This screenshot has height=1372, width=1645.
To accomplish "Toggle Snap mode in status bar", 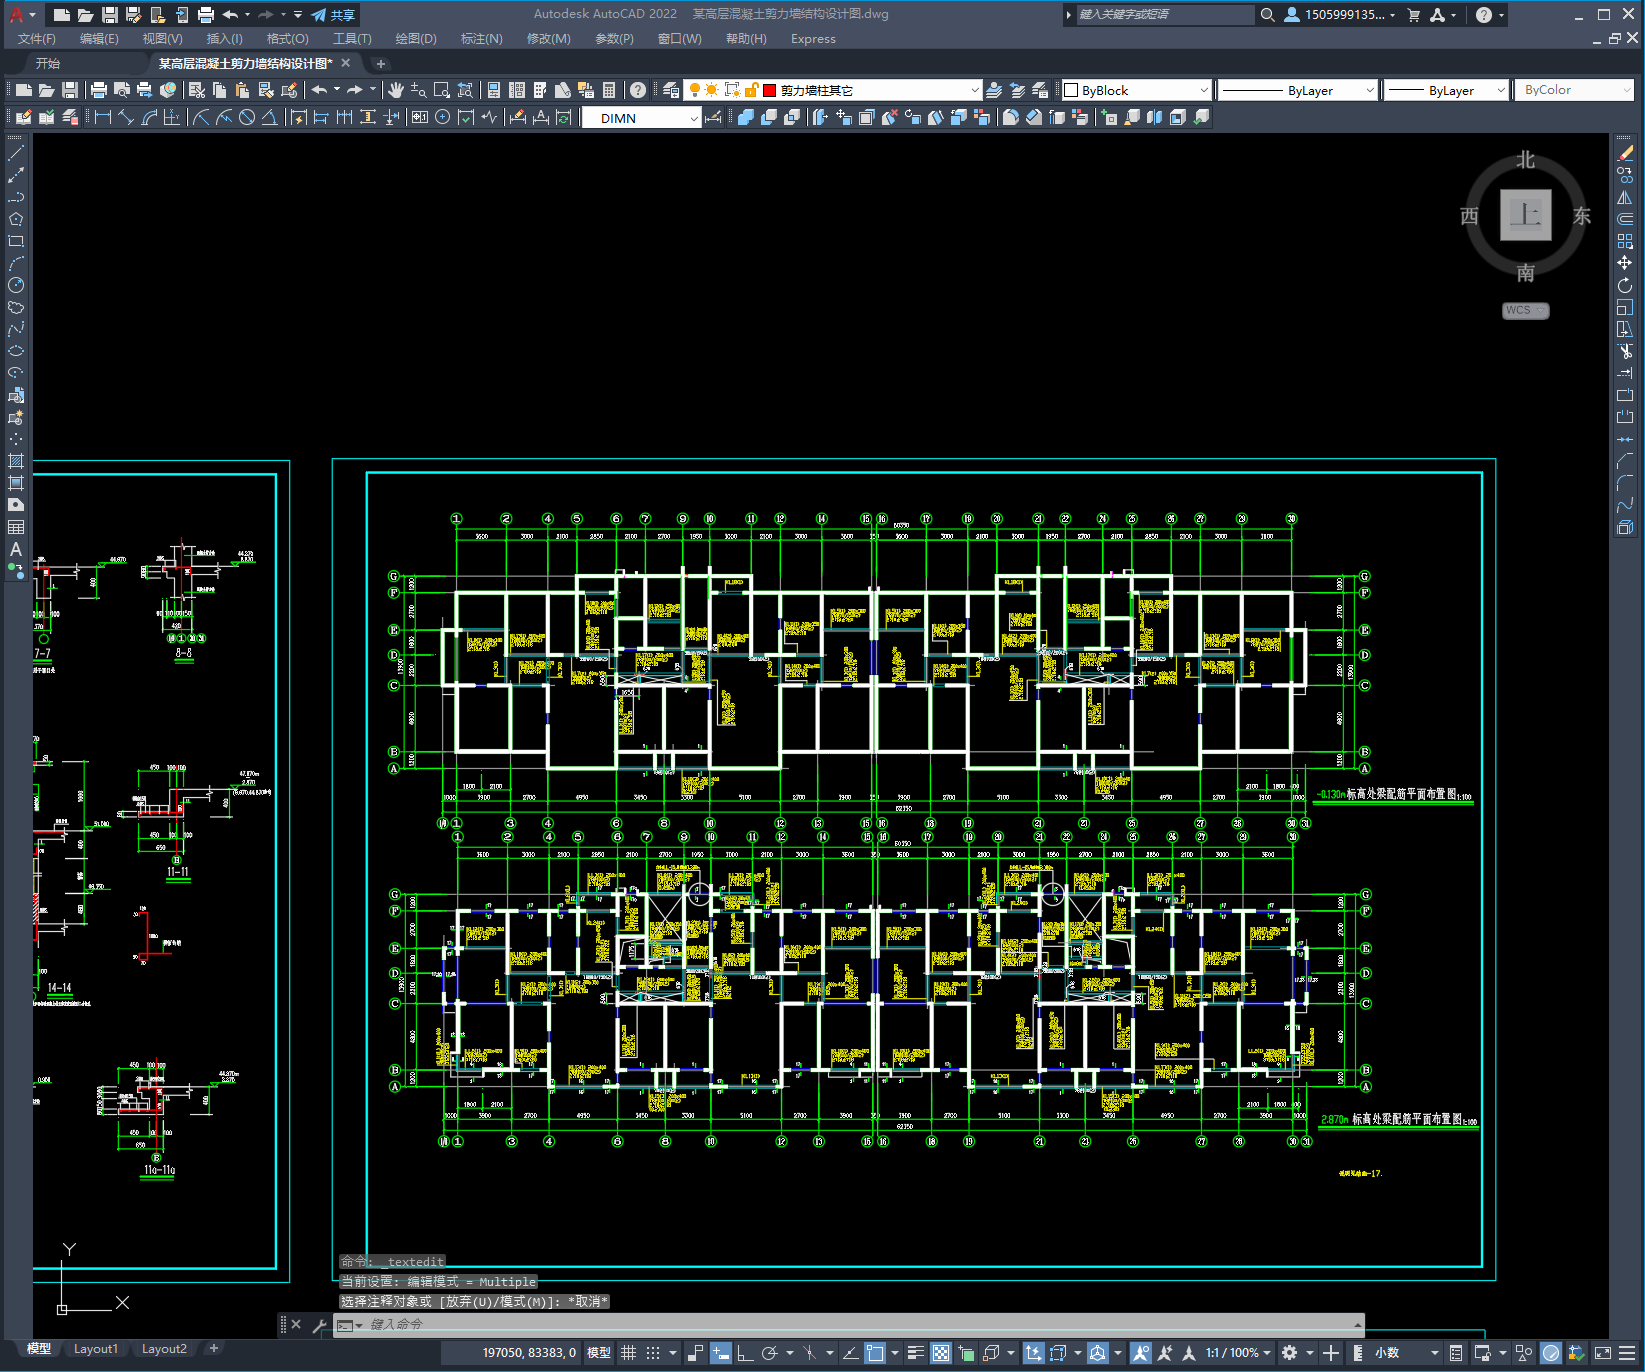I will pos(653,1353).
